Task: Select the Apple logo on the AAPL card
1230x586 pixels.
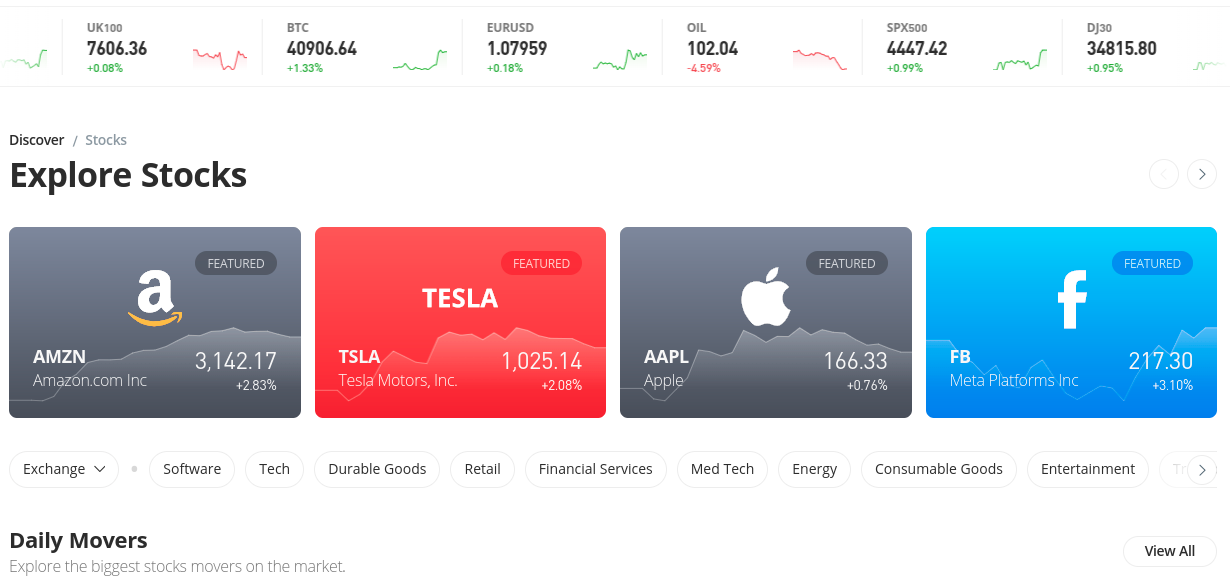Action: click(765, 293)
